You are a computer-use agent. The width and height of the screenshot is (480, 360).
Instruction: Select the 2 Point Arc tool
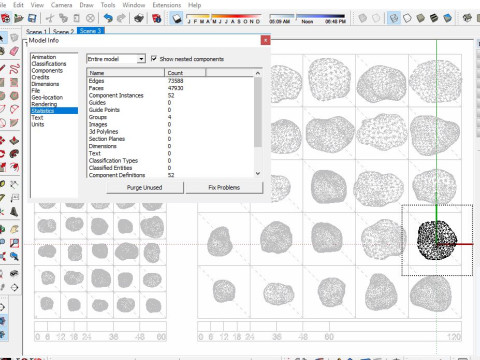14,109
